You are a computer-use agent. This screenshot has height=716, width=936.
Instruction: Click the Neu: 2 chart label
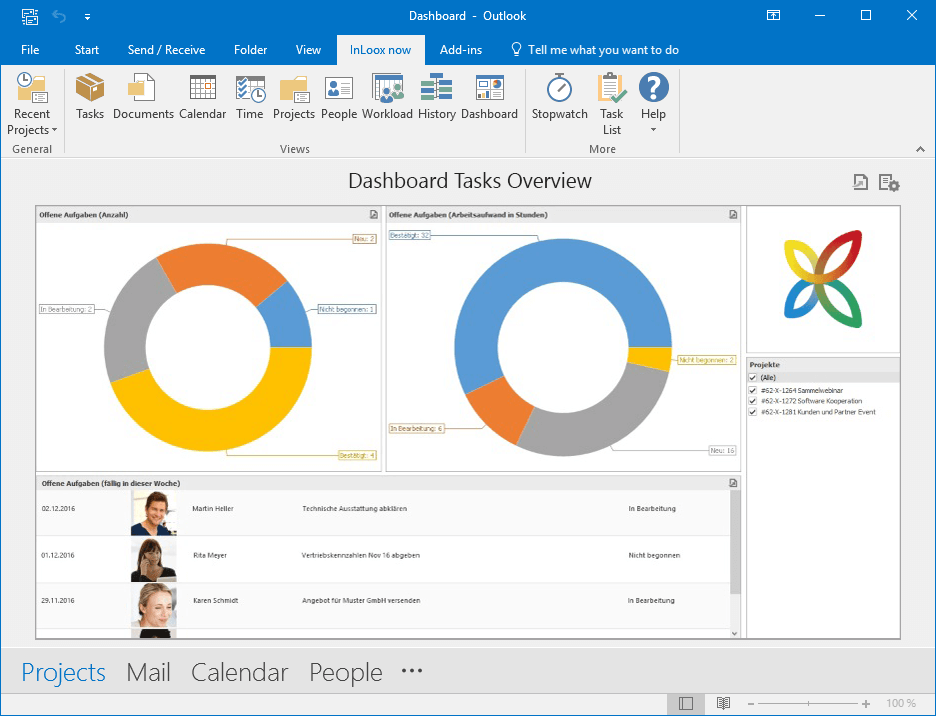click(x=364, y=239)
